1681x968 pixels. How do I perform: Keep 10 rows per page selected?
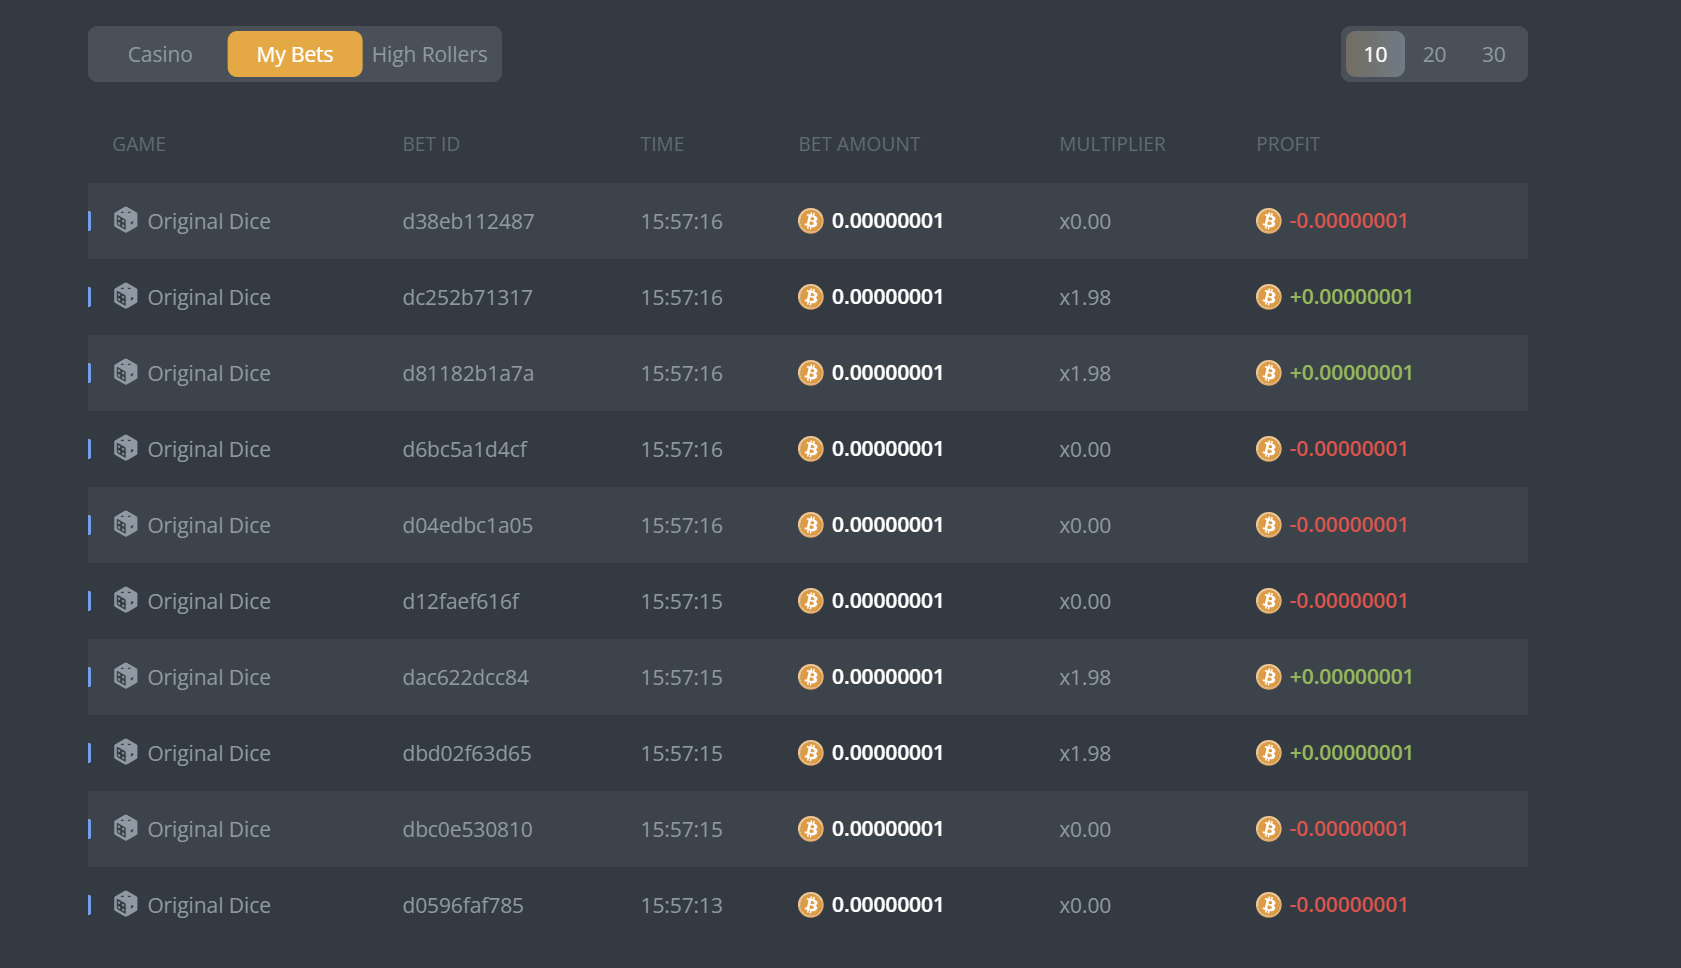[1374, 54]
